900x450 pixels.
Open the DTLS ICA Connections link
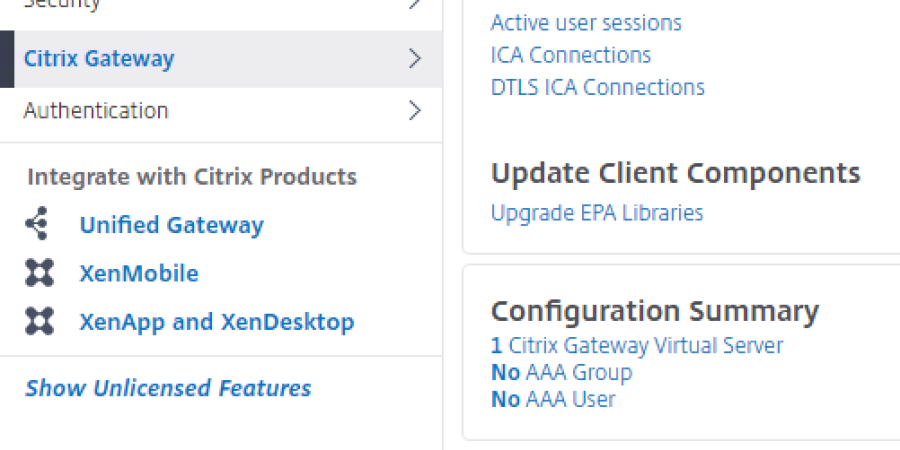tap(598, 87)
